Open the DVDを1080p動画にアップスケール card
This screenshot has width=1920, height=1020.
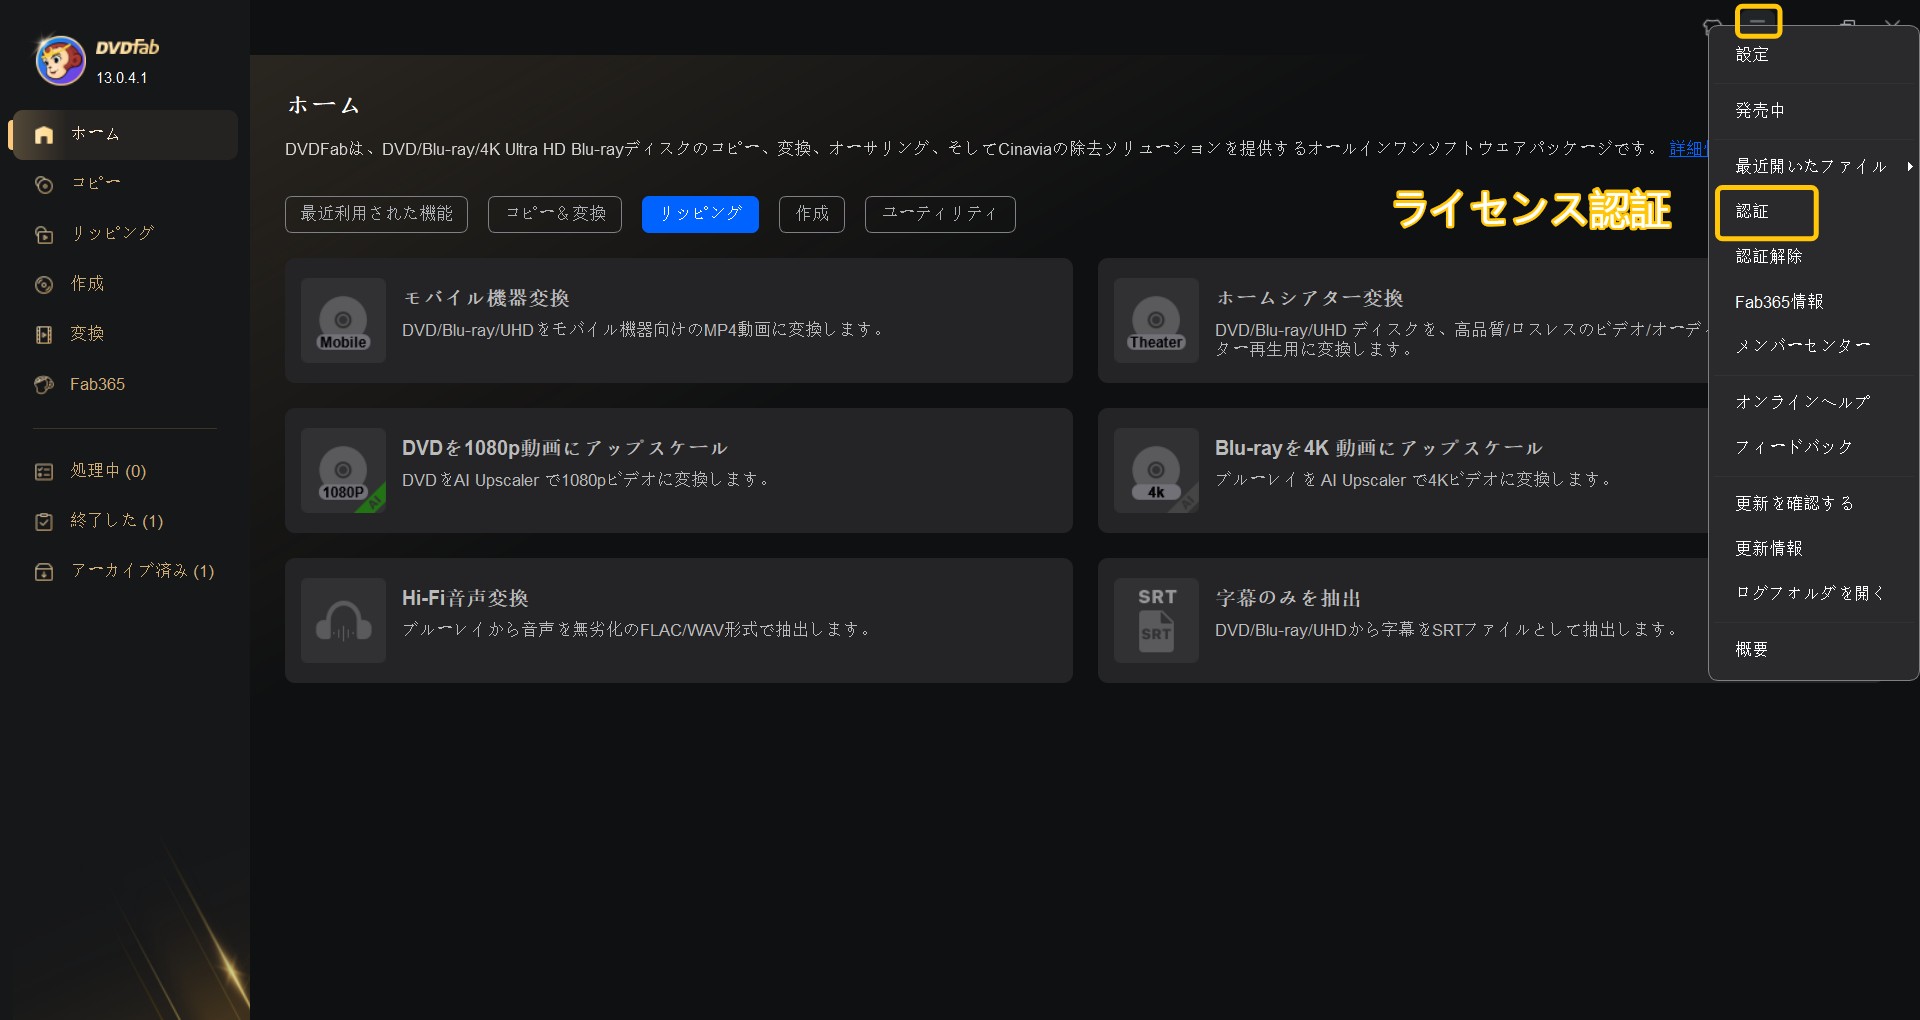(679, 471)
